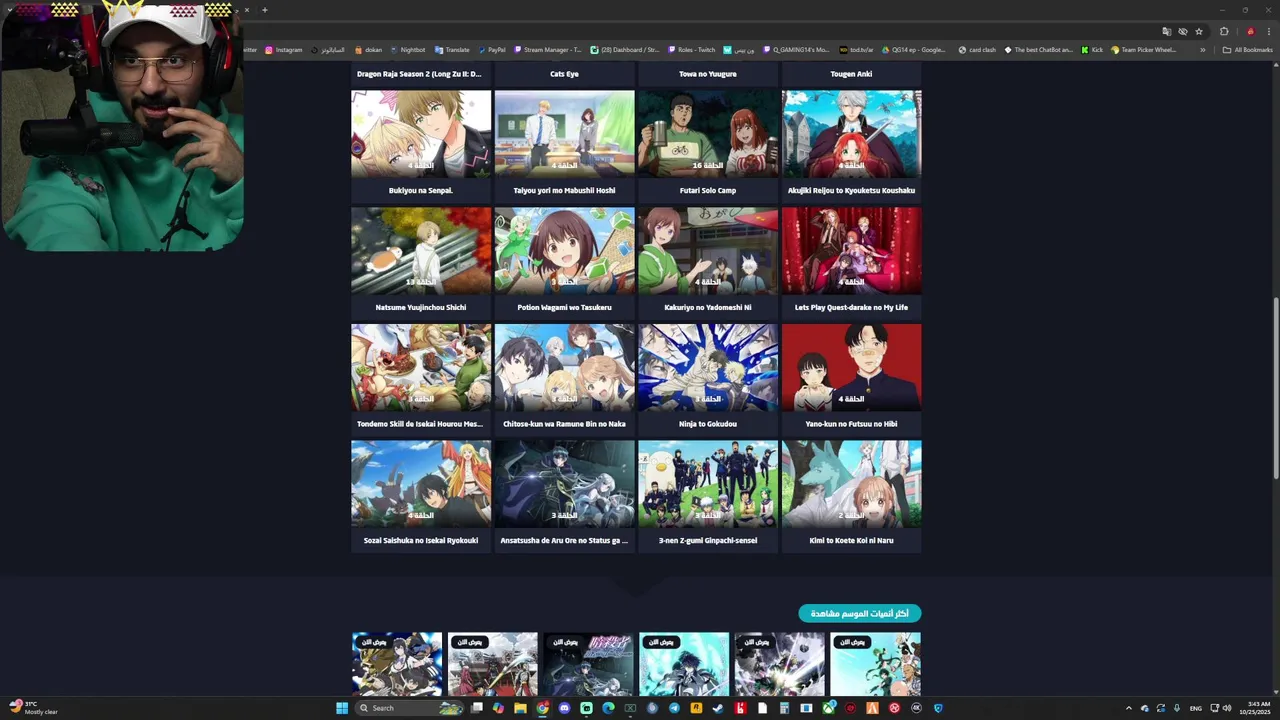The height and width of the screenshot is (720, 1280).
Task: Open The best ChatBot bookmark
Action: (1038, 49)
